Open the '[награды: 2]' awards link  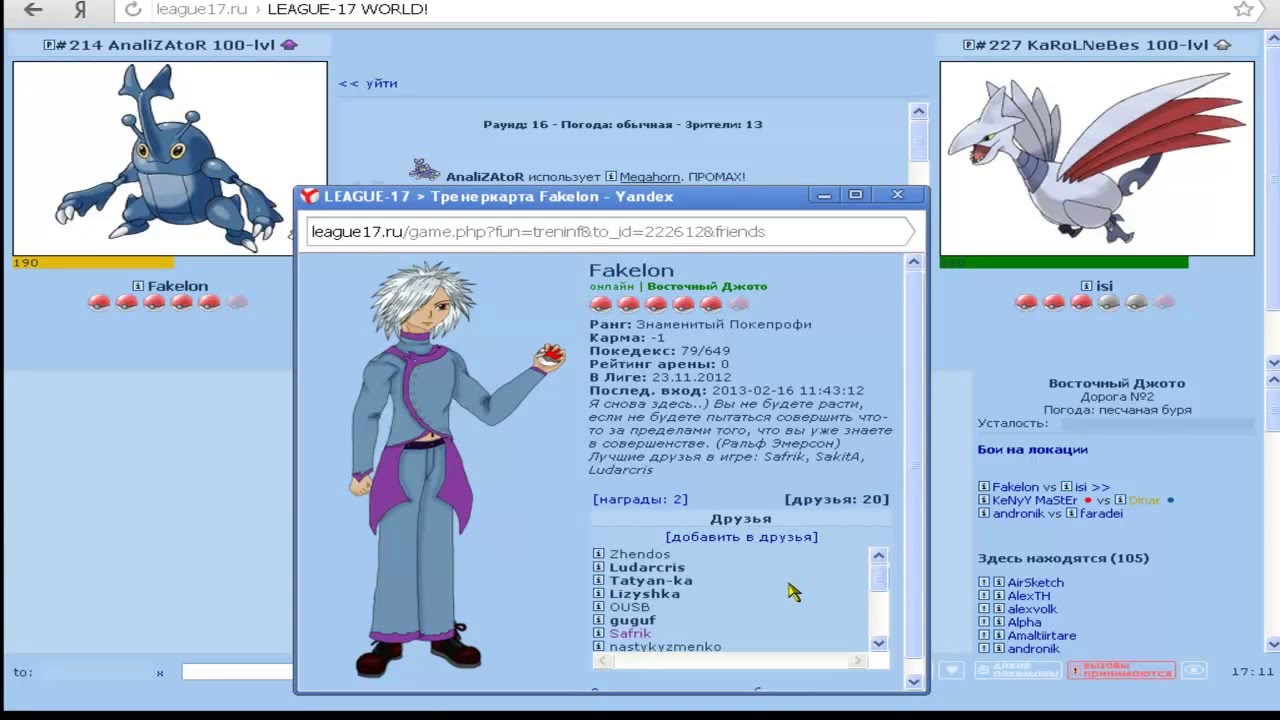point(640,499)
